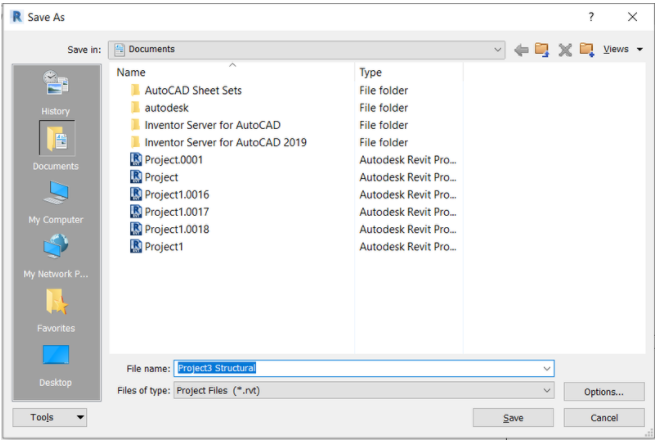Click the Back arrow icon
The image size is (660, 446).
(x=521, y=50)
